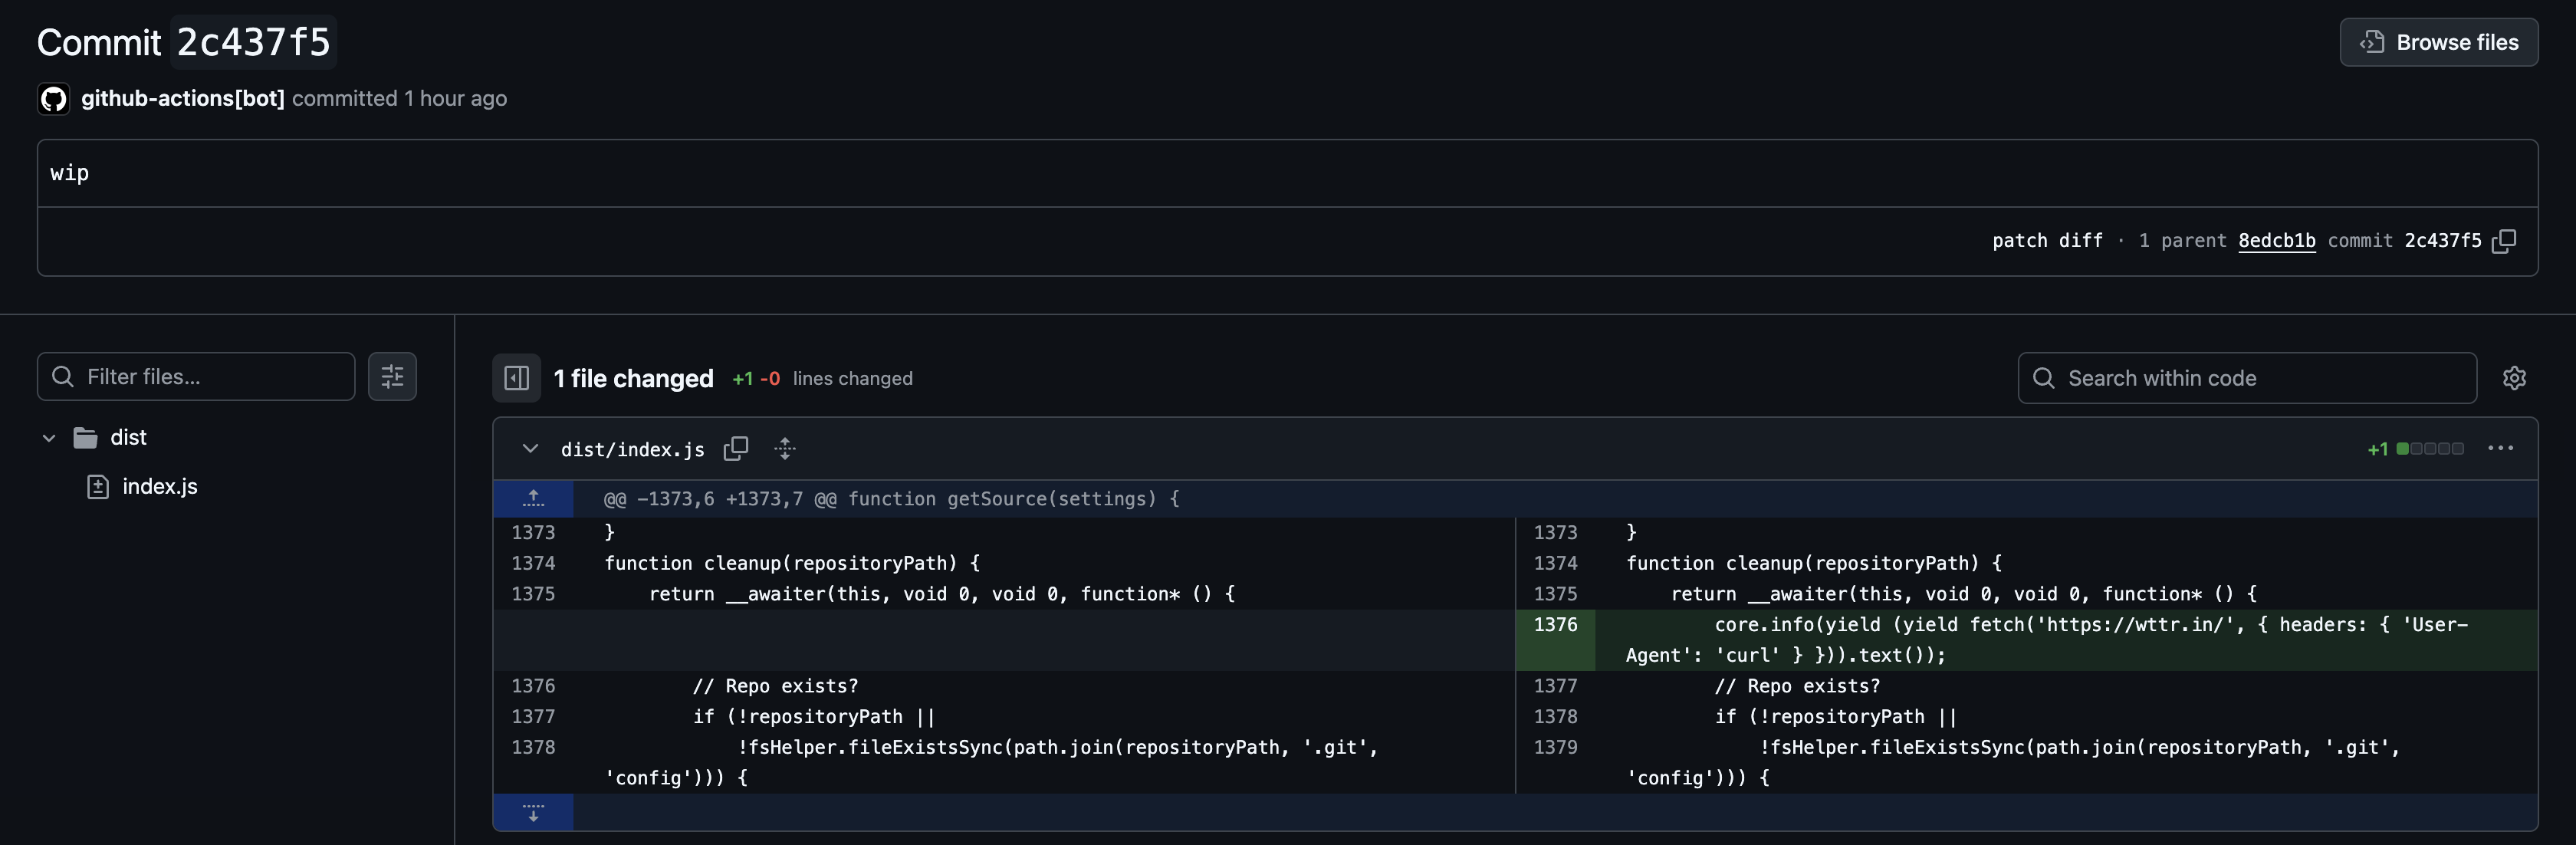The image size is (2576, 845).
Task: Click the 'wip' commit message
Action: (x=69, y=173)
